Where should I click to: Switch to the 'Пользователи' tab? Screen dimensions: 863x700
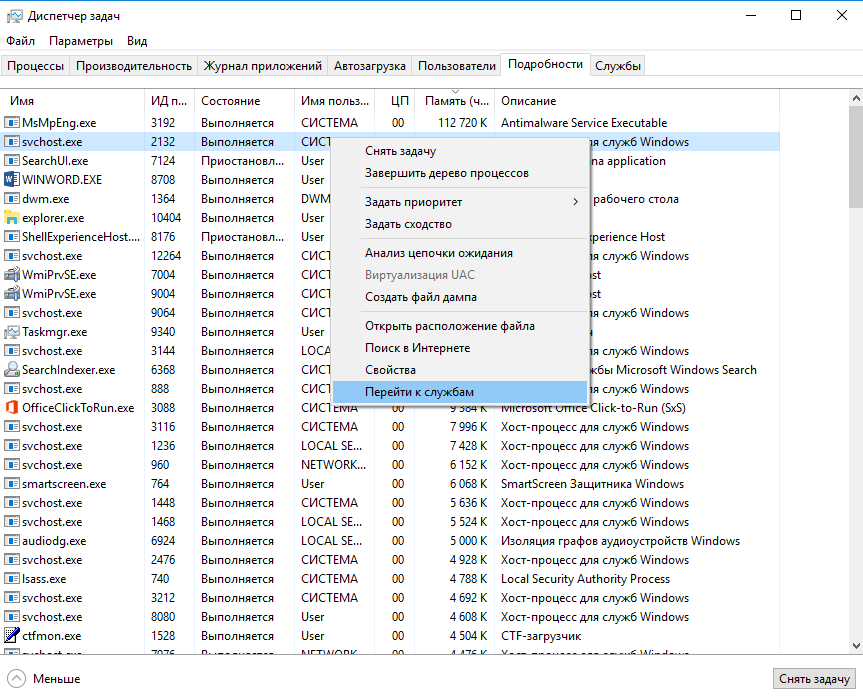point(457,65)
